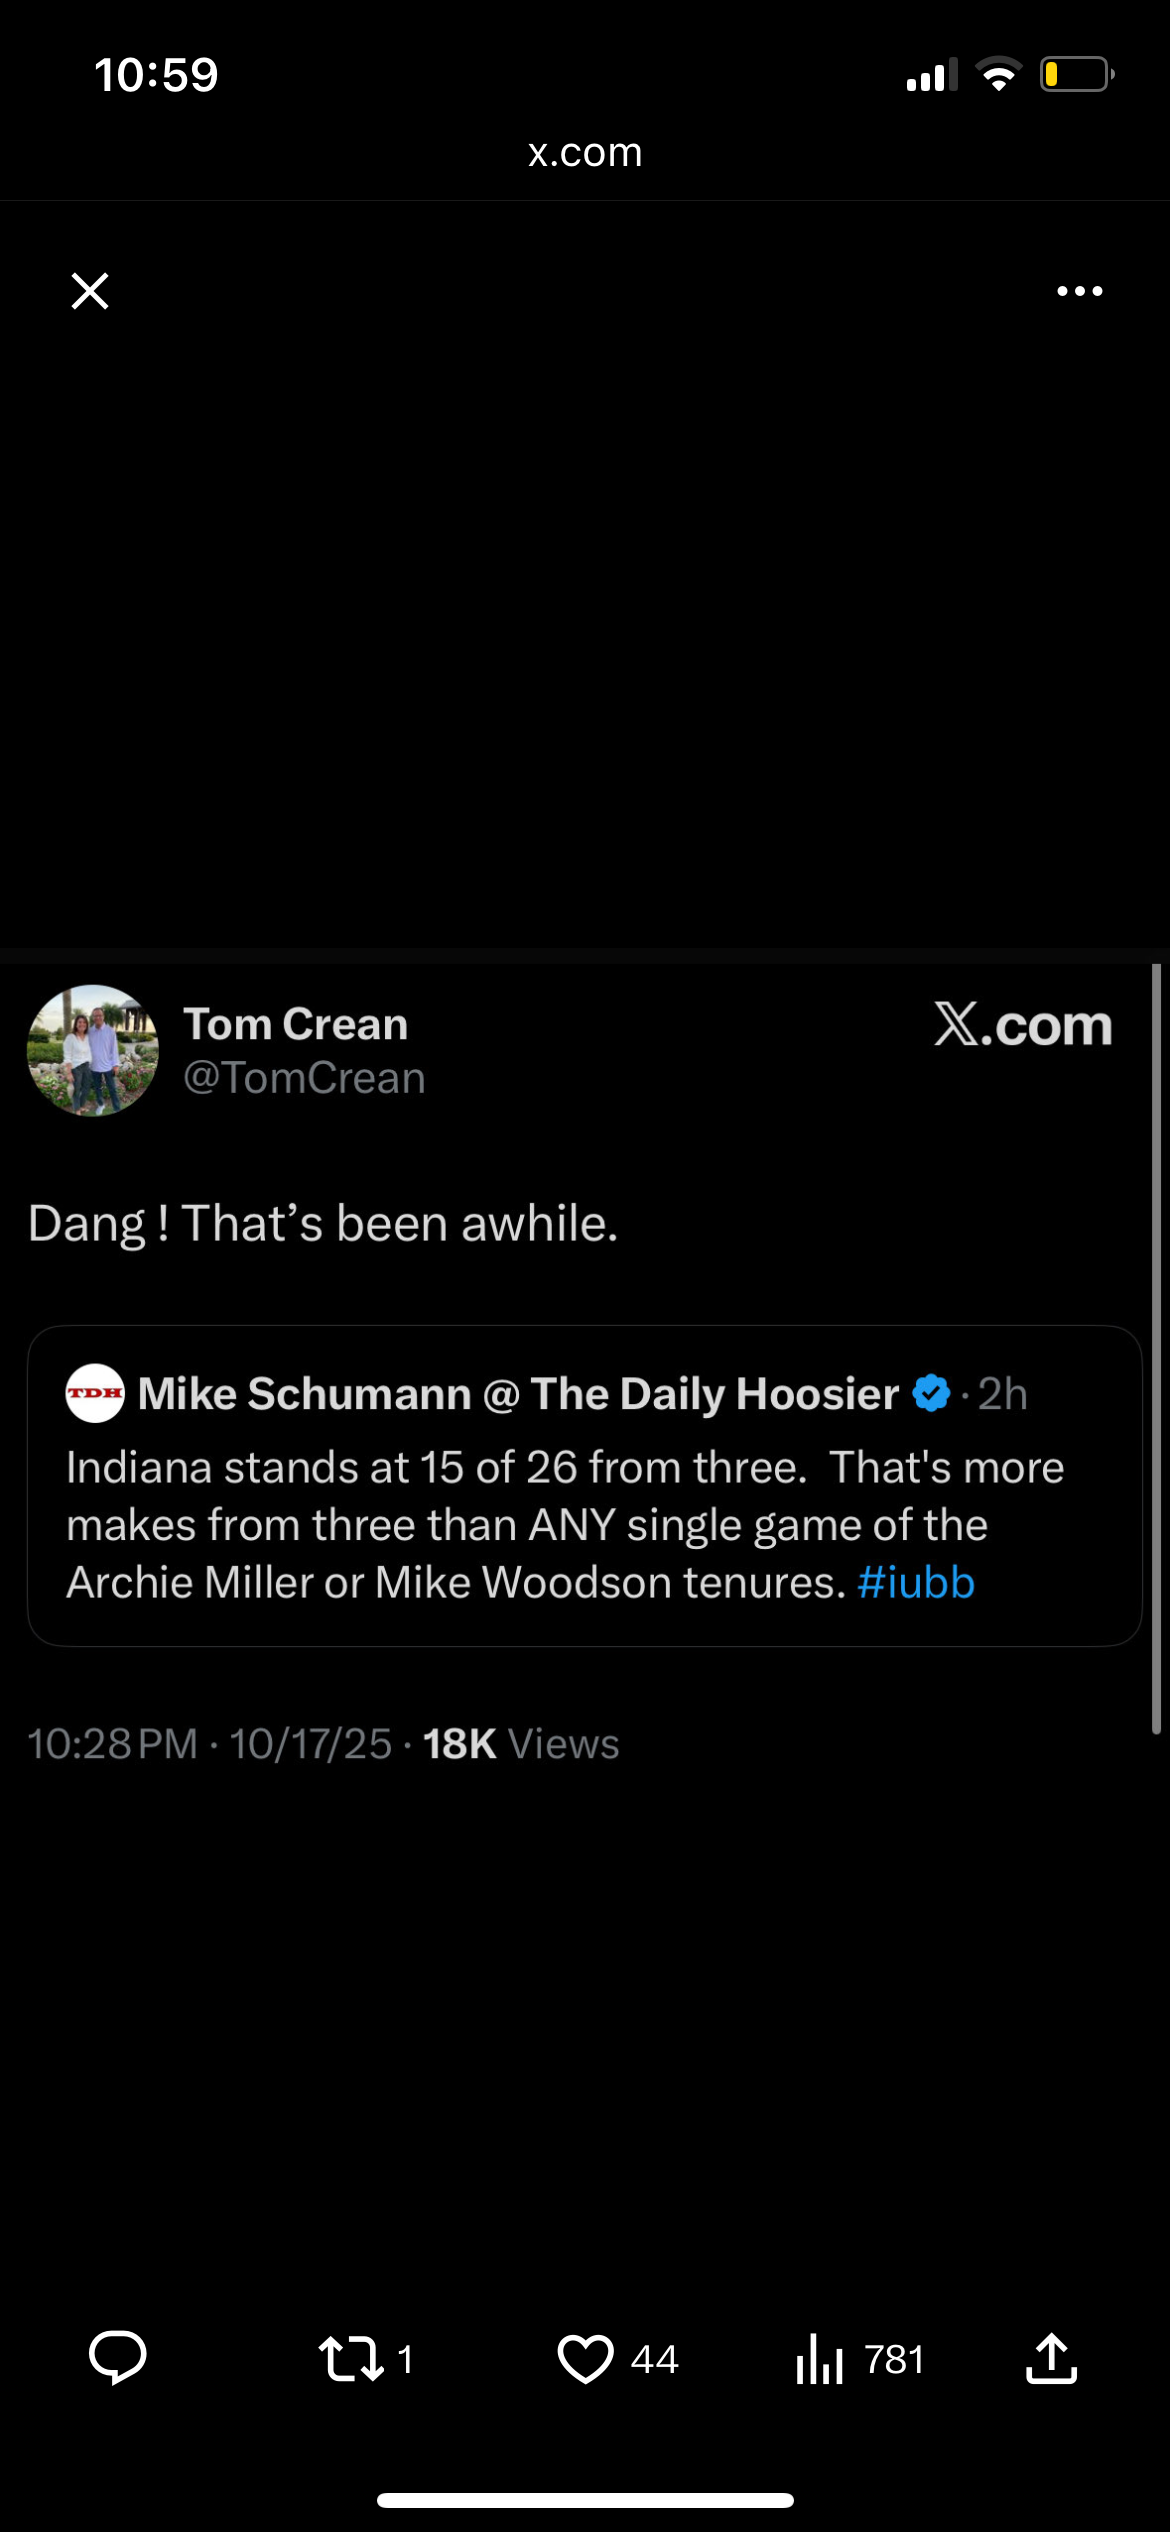This screenshot has height=2532, width=1170.
Task: Tap the x.com address bar
Action: (585, 153)
